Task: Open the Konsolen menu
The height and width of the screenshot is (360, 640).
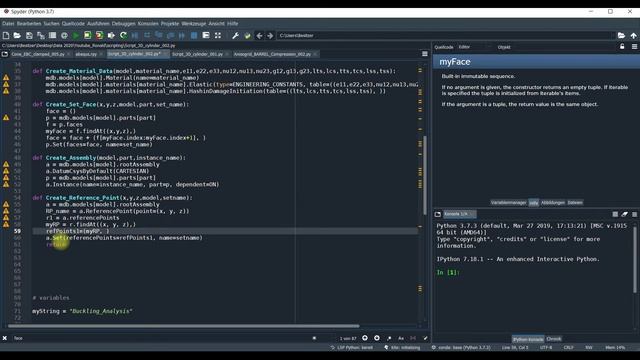Action: [148, 24]
